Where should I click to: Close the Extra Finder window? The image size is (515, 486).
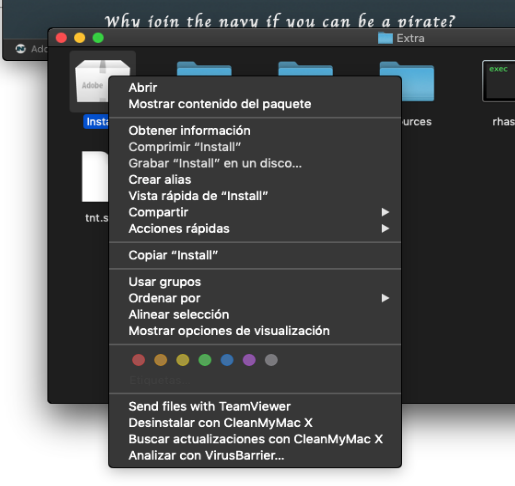tap(61, 38)
